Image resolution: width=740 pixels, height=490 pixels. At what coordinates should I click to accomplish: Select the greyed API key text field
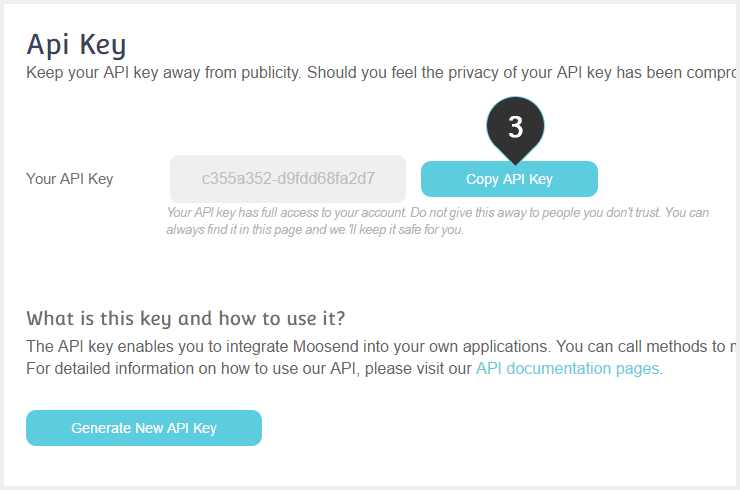[288, 178]
